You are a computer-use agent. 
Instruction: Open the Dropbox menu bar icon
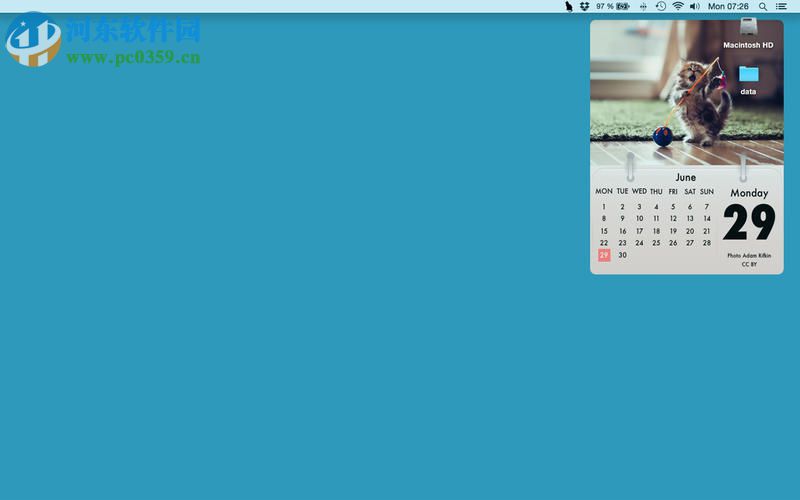click(x=585, y=7)
